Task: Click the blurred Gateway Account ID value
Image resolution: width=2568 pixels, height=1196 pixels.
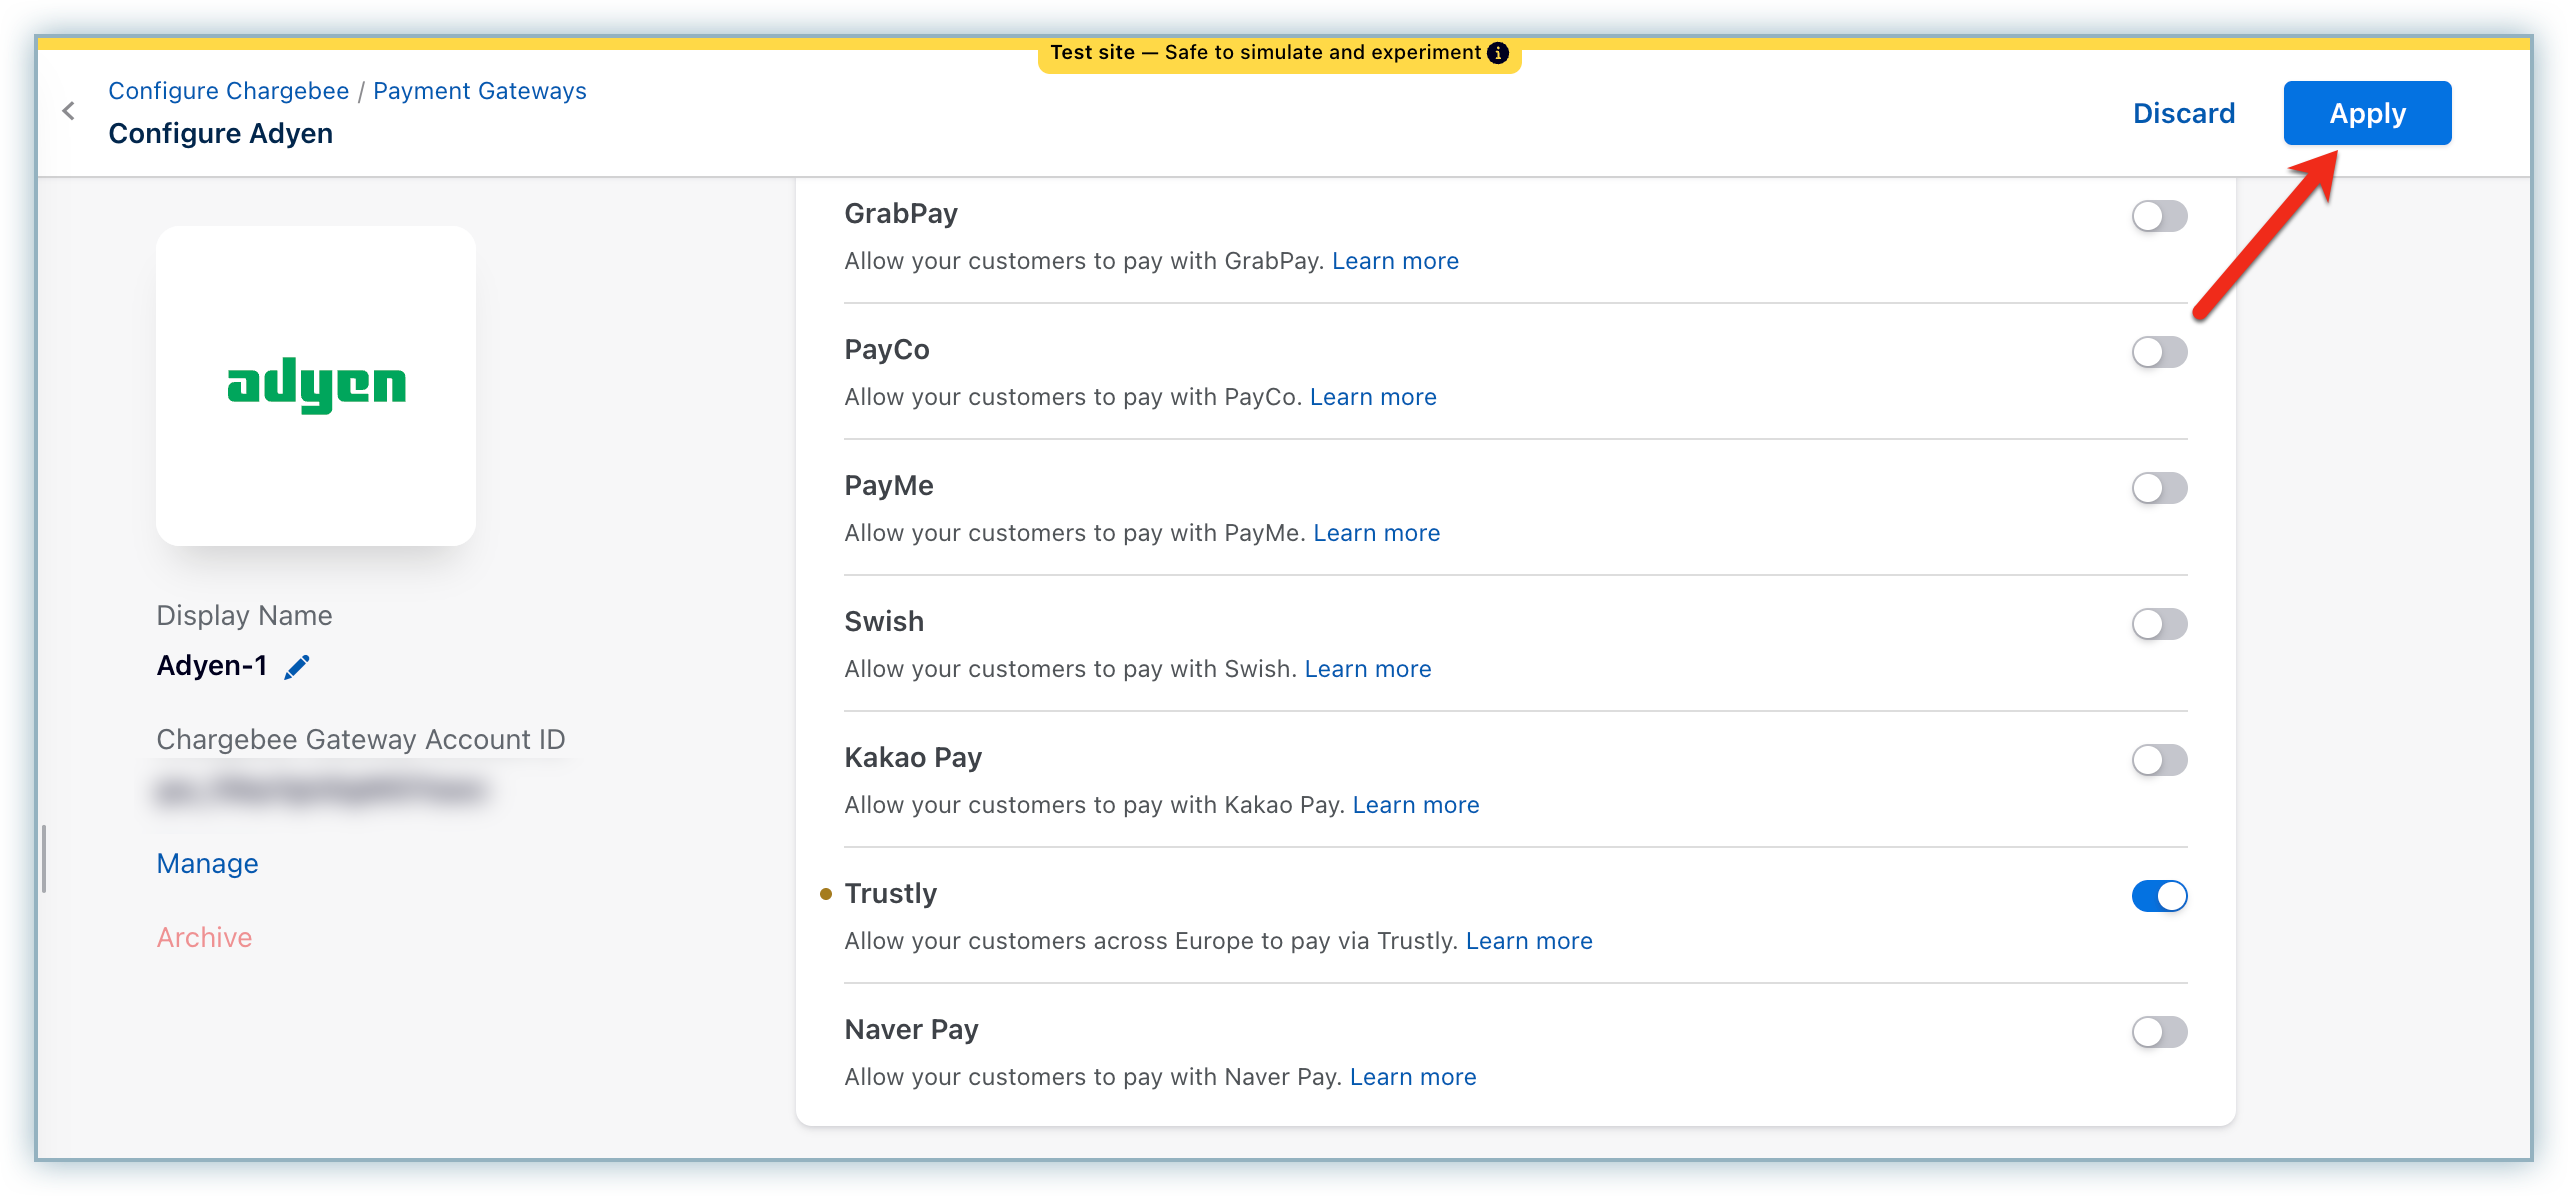Action: point(322,791)
